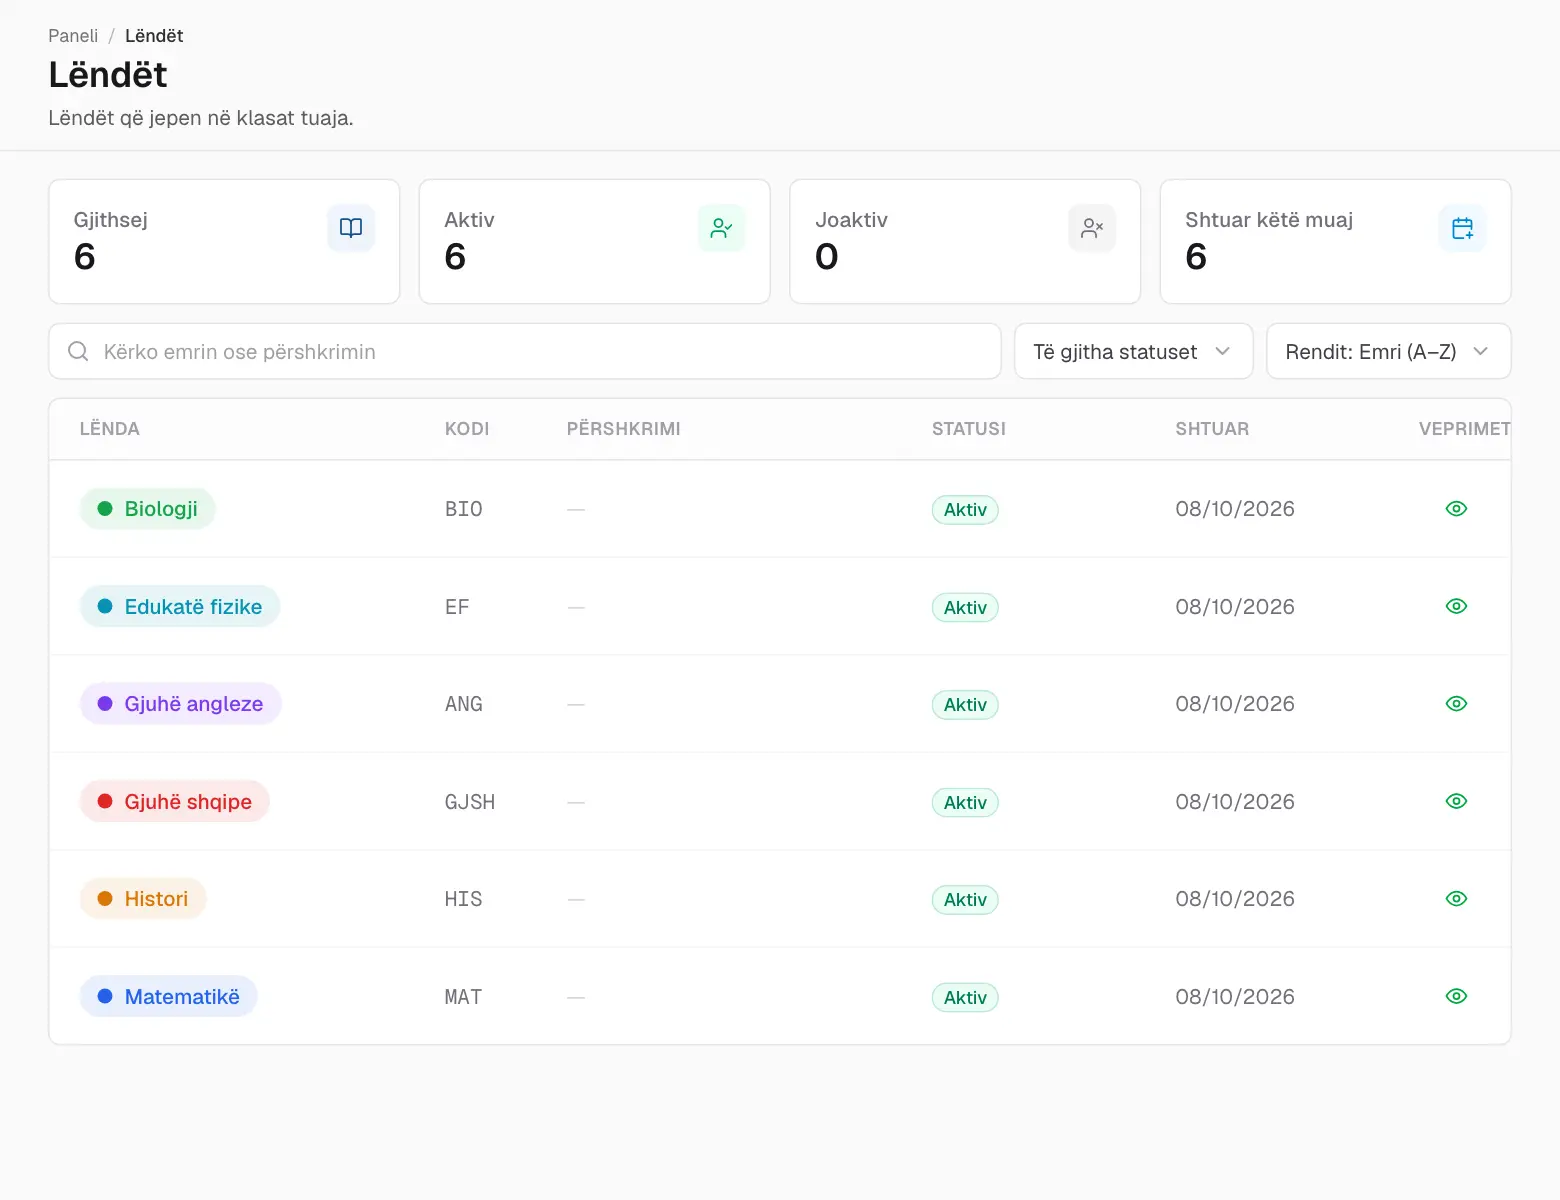Click the book icon in Gjithsej card
Viewport: 1560px width, 1200px height.
point(351,228)
